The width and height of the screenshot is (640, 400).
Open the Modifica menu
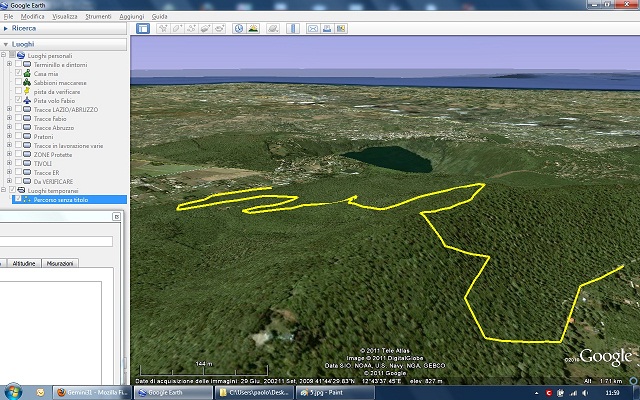click(32, 16)
